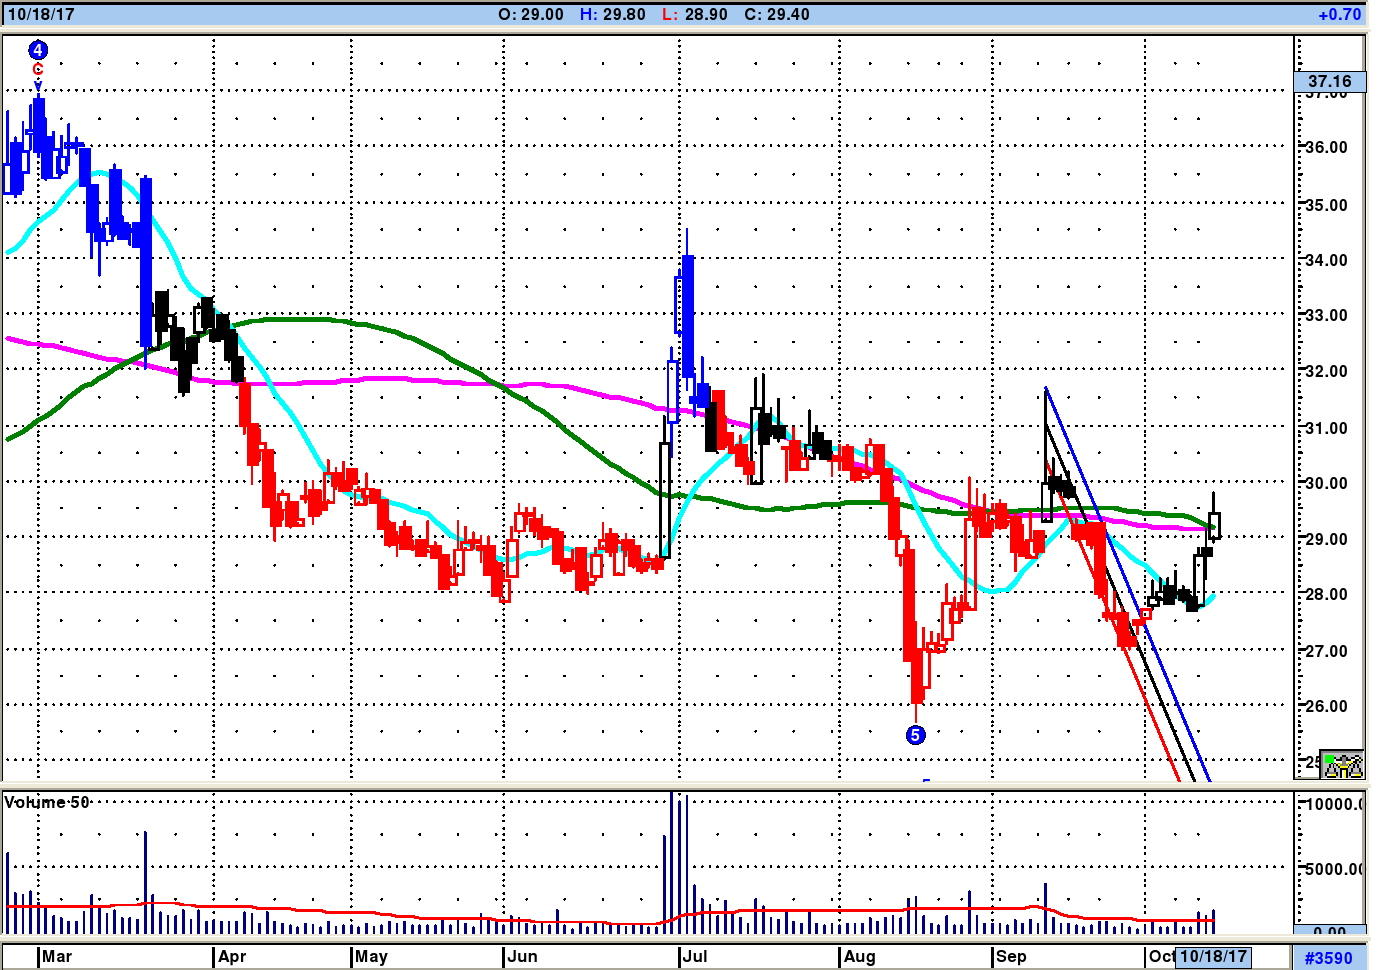Click the highlighted 10/18/17 date on time axis

[x=1213, y=956]
